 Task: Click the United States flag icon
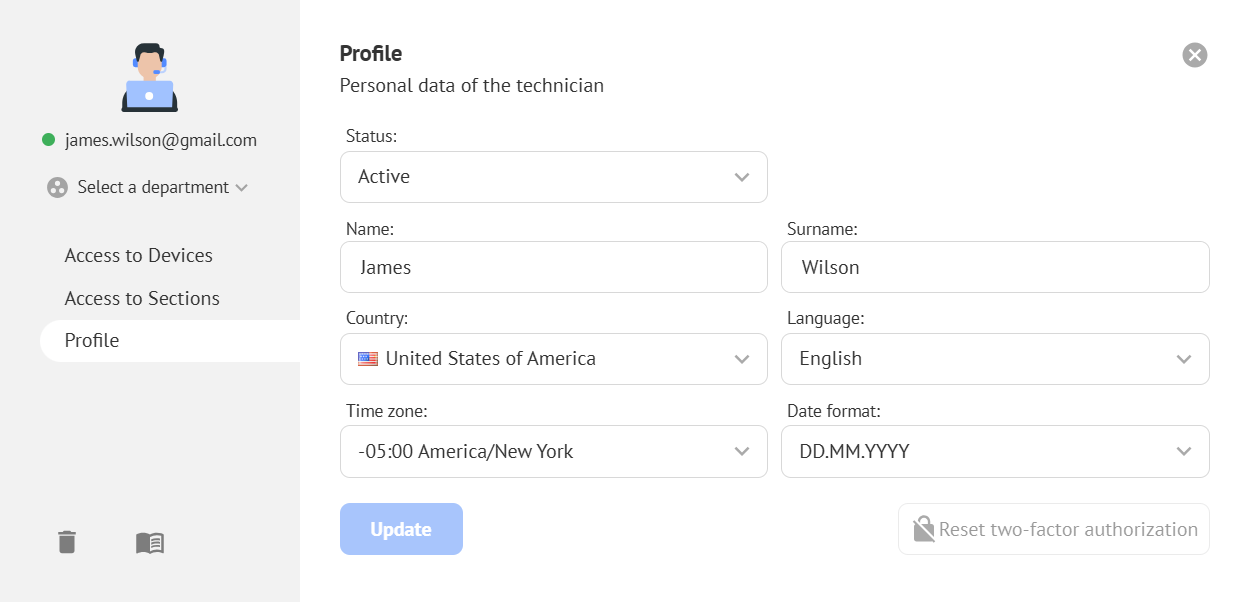pos(368,359)
